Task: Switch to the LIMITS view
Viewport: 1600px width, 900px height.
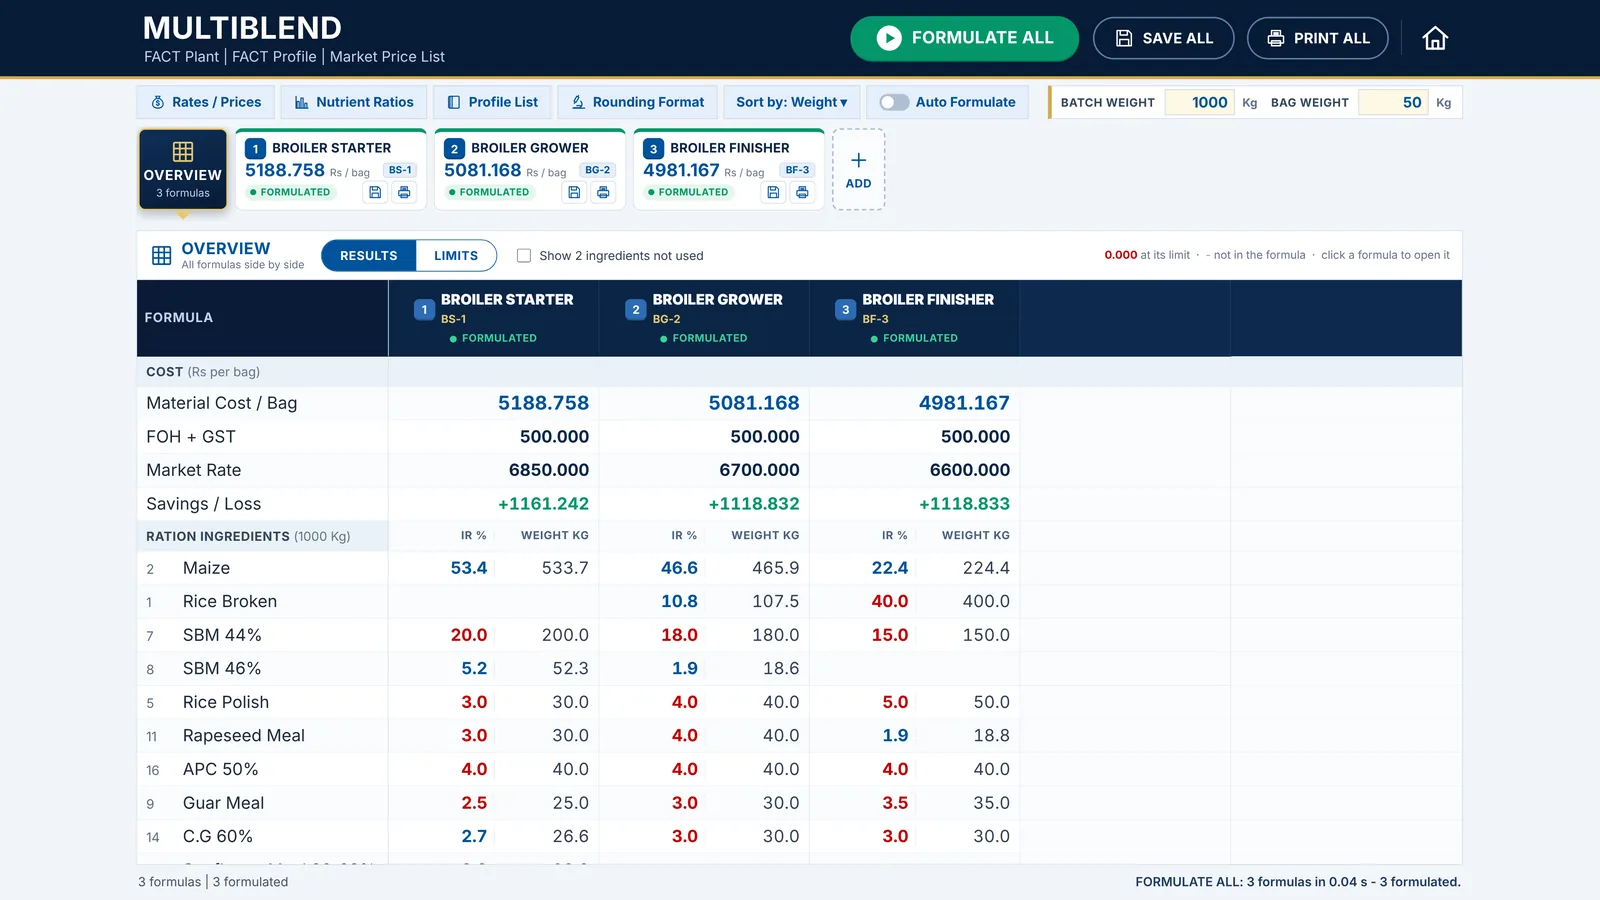Action: pos(456,256)
